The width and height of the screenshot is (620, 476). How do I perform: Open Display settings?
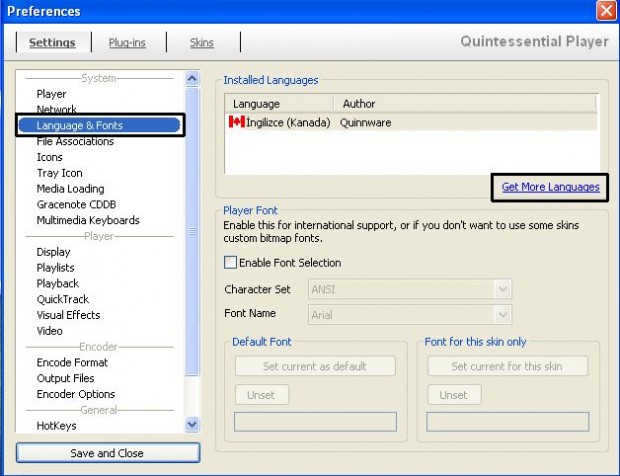pyautogui.click(x=53, y=252)
